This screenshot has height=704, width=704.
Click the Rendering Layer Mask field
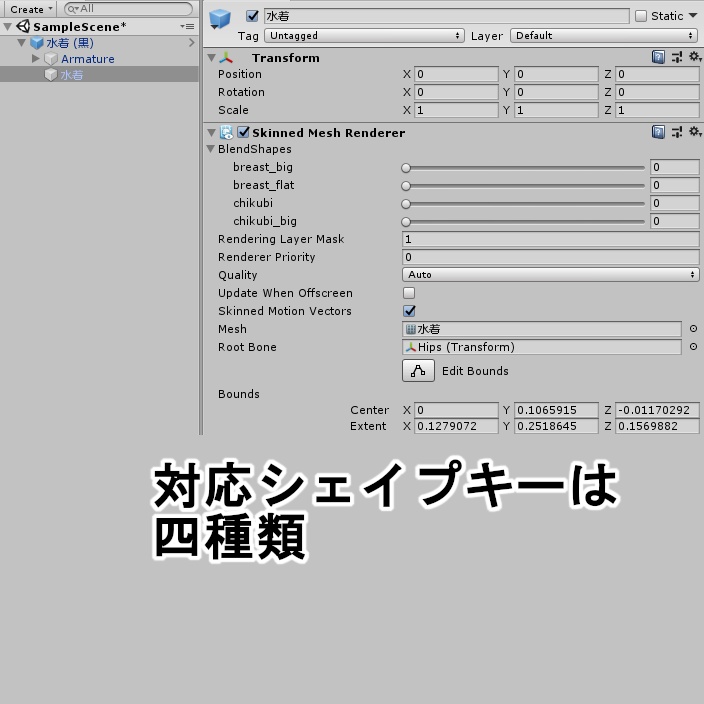[550, 239]
